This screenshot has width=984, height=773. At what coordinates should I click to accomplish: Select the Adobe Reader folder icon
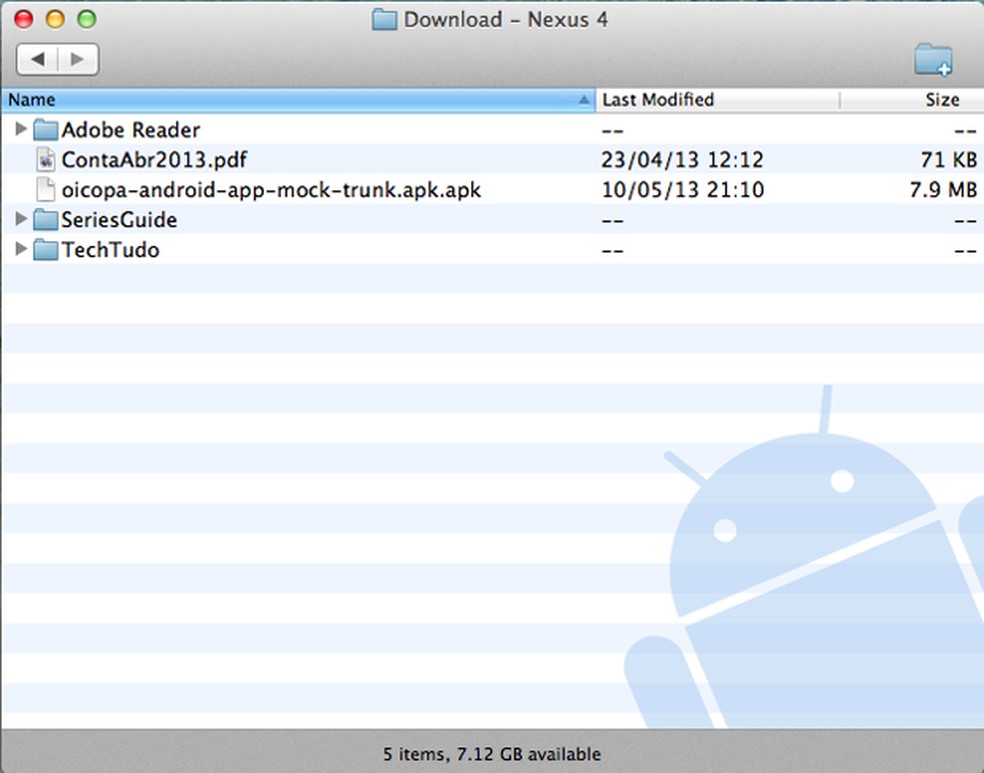tap(45, 129)
